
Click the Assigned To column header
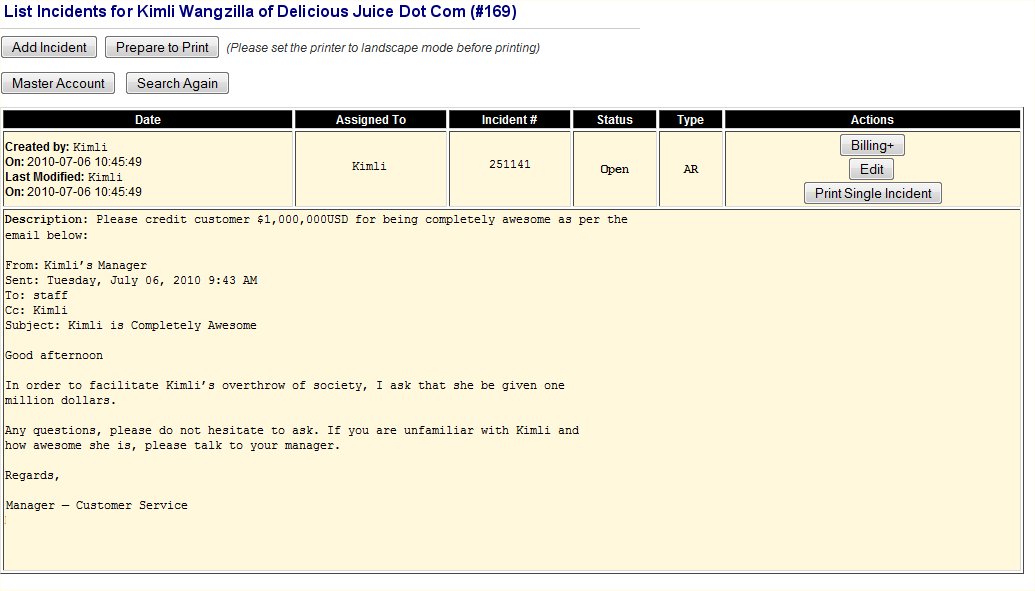[x=371, y=120]
